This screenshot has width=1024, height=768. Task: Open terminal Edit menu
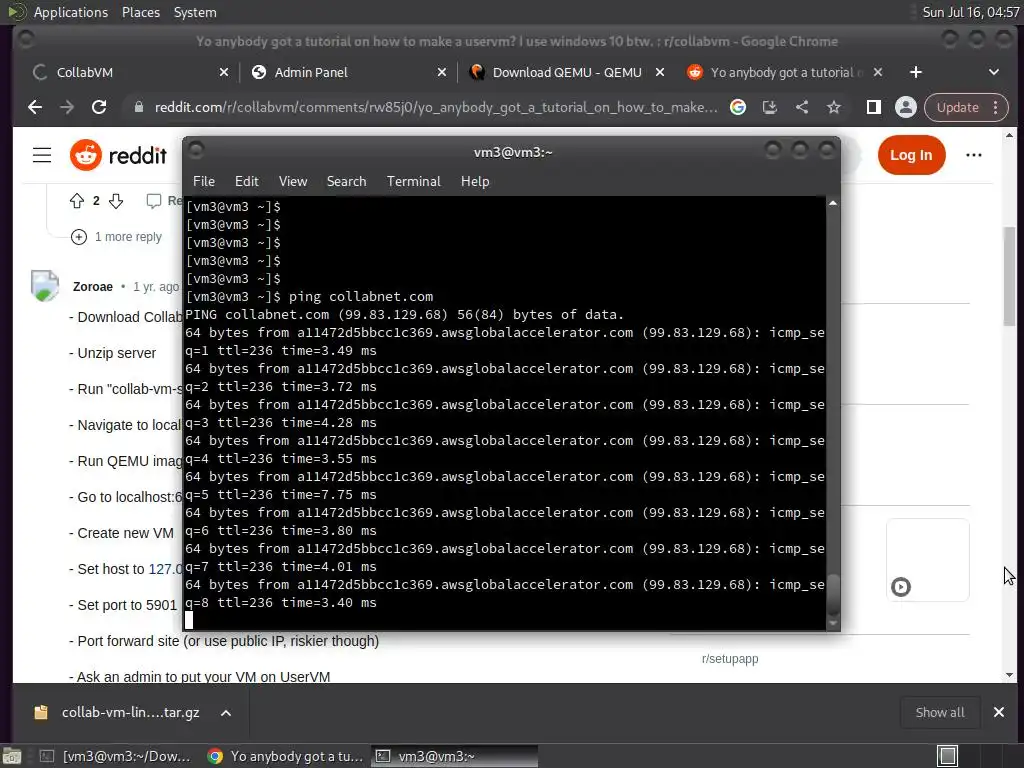[247, 182]
